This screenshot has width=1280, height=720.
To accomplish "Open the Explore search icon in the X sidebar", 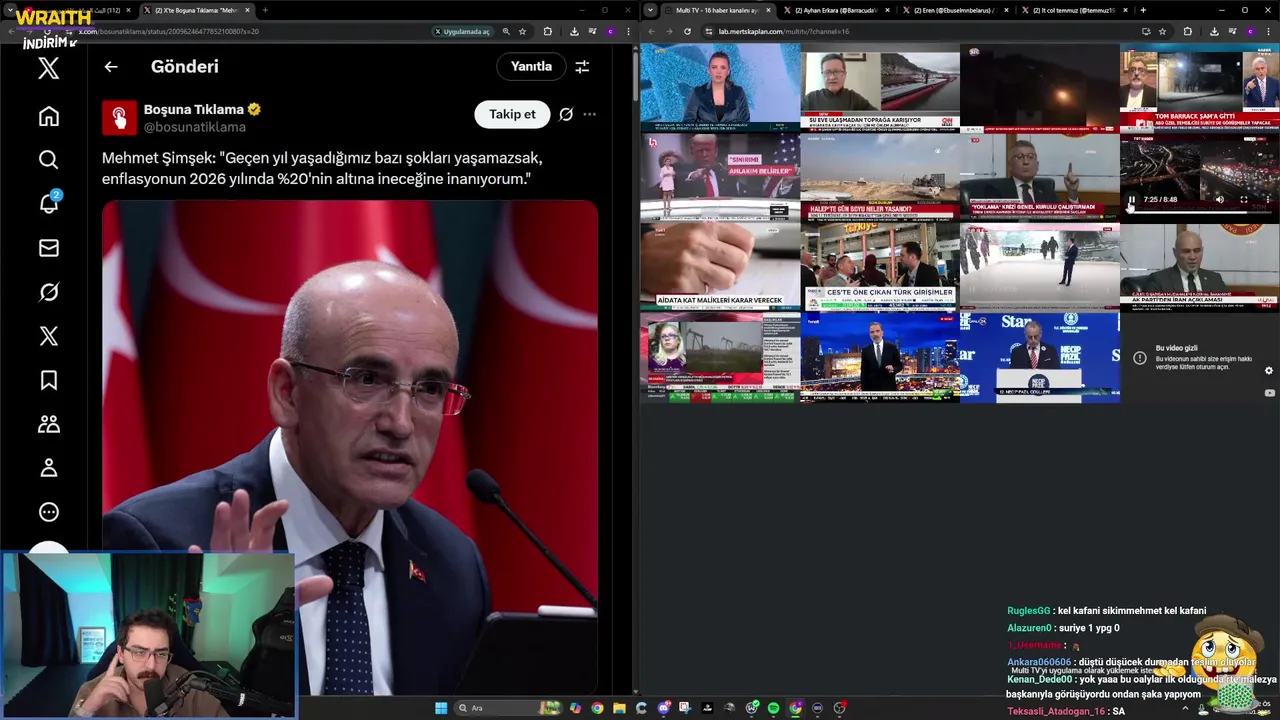I will [48, 160].
